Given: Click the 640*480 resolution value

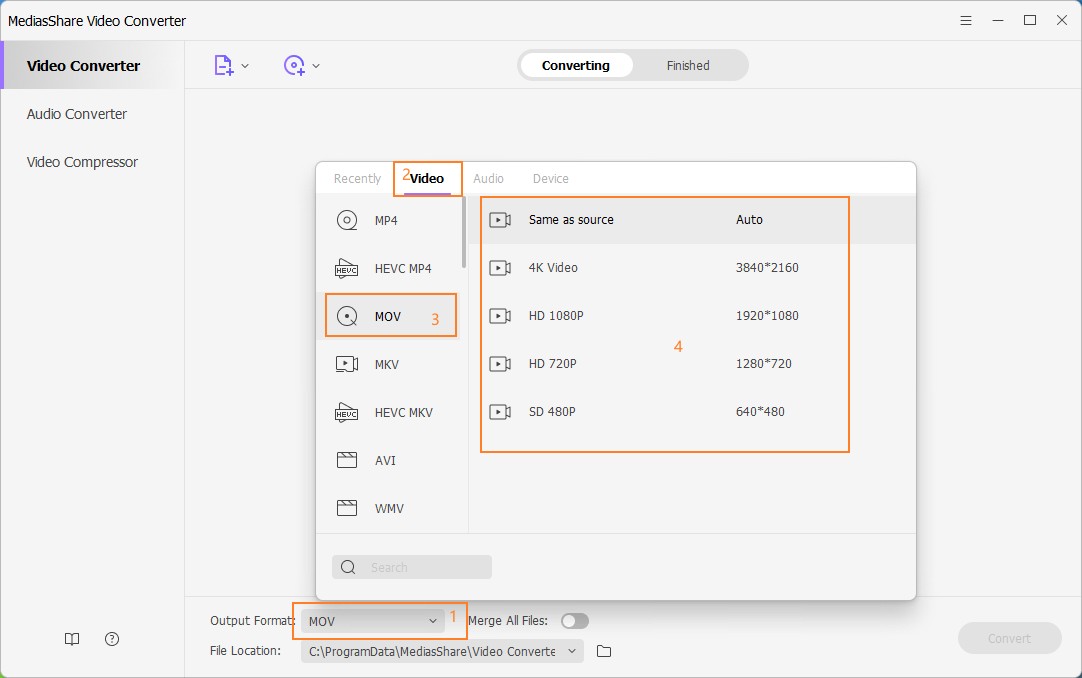Looking at the screenshot, I should point(760,412).
